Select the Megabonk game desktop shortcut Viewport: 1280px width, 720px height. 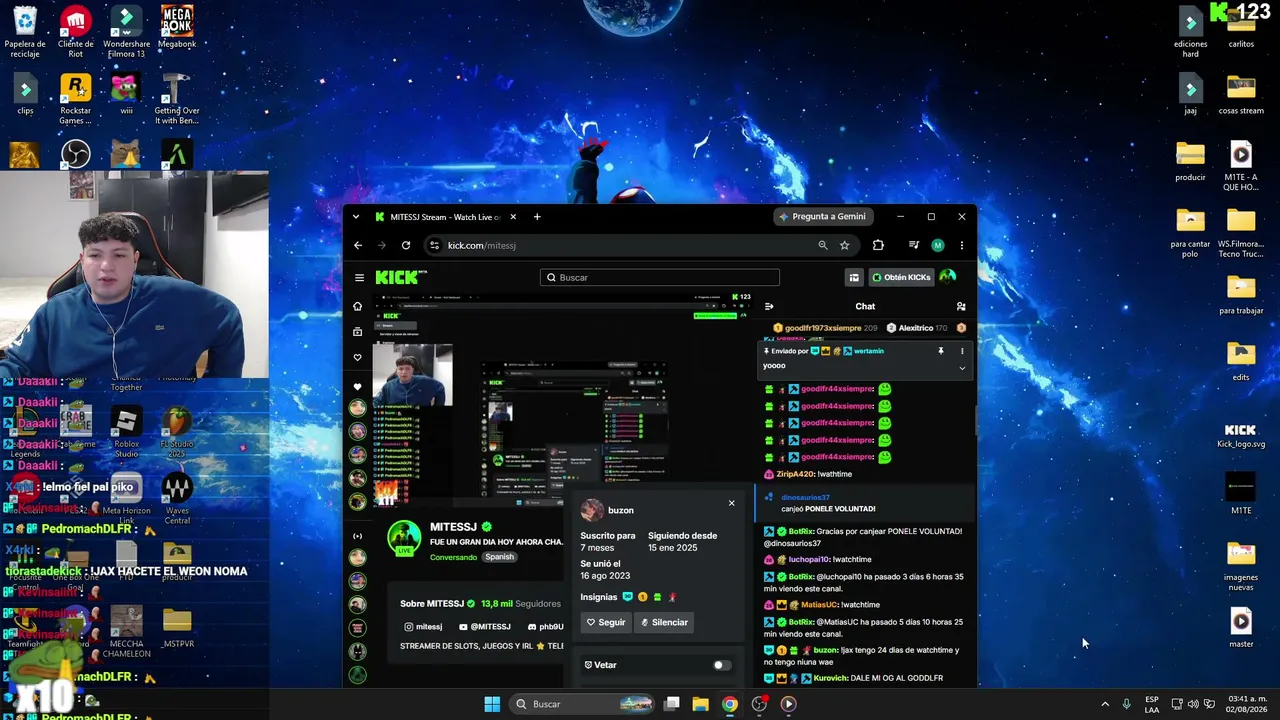pyautogui.click(x=177, y=27)
